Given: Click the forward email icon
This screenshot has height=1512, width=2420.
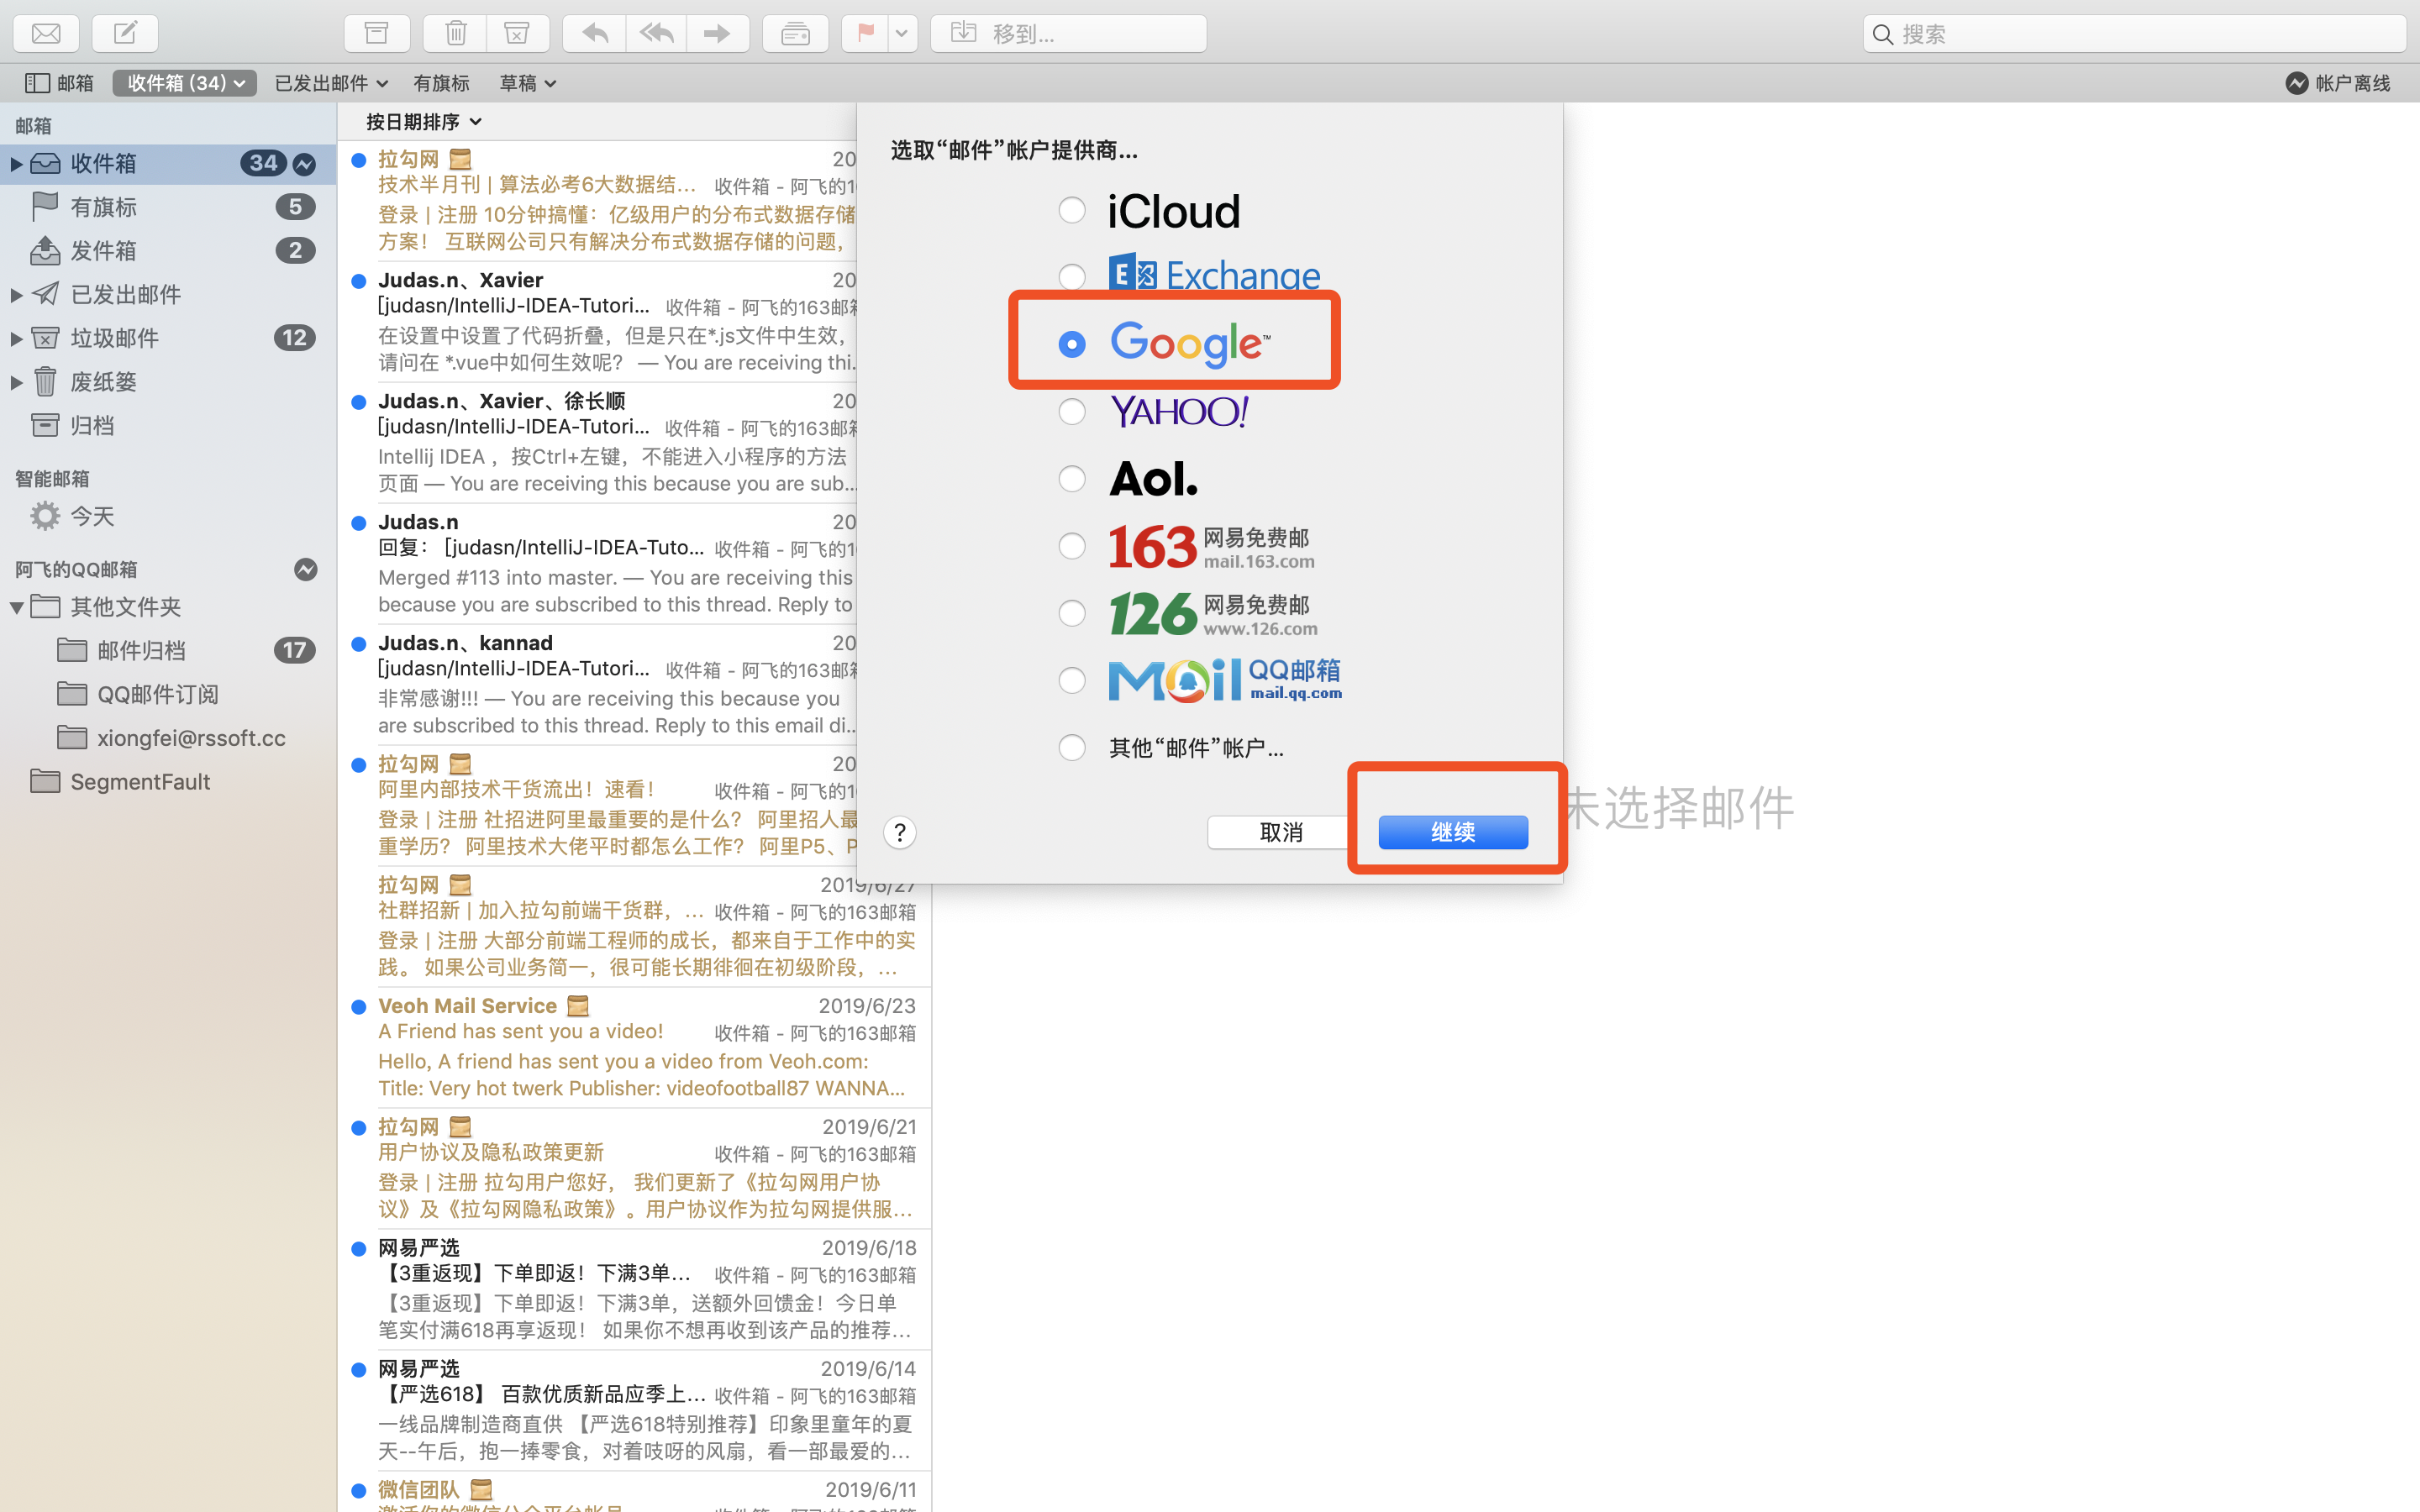Looking at the screenshot, I should coord(716,31).
